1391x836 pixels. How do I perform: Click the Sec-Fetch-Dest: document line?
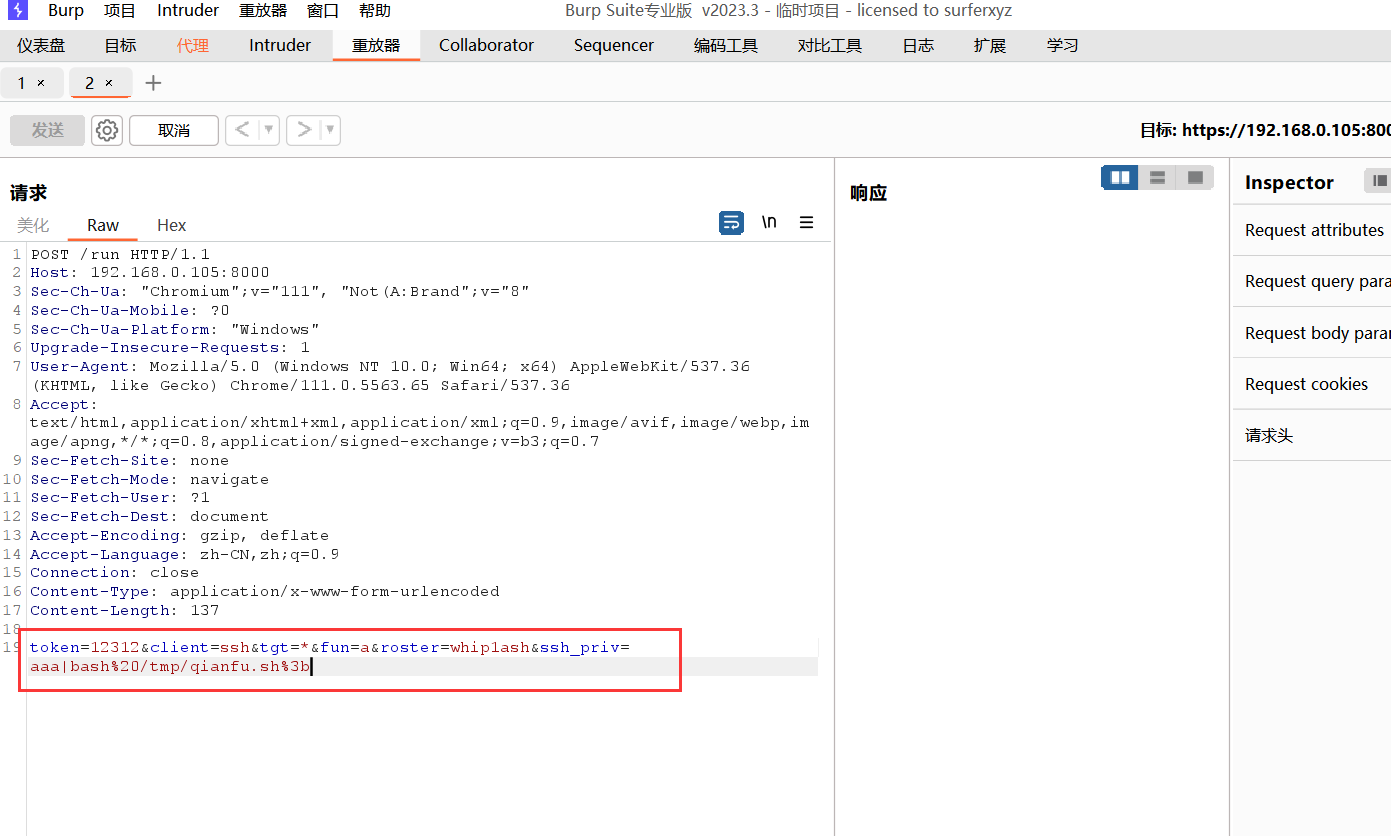150,516
